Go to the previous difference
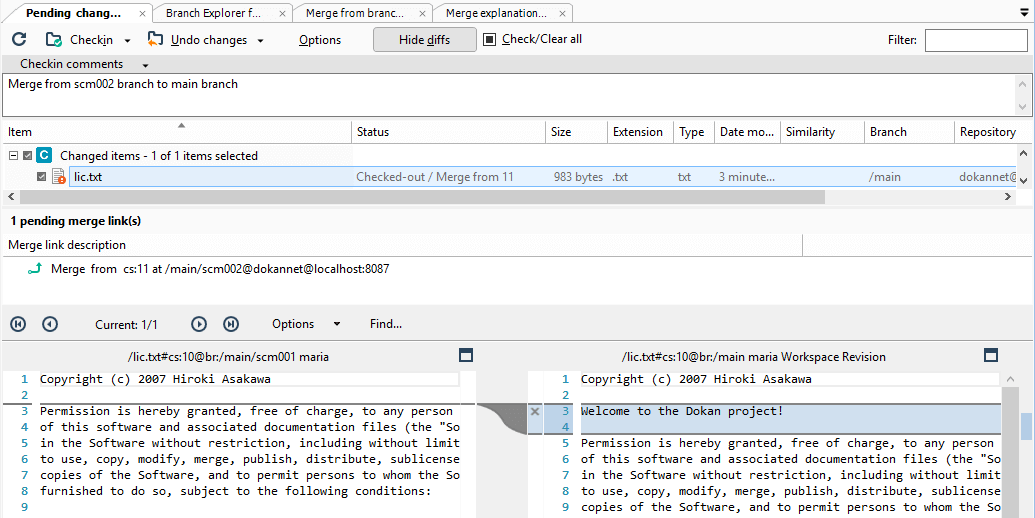Viewport: 1035px width, 518px height. click(50, 324)
